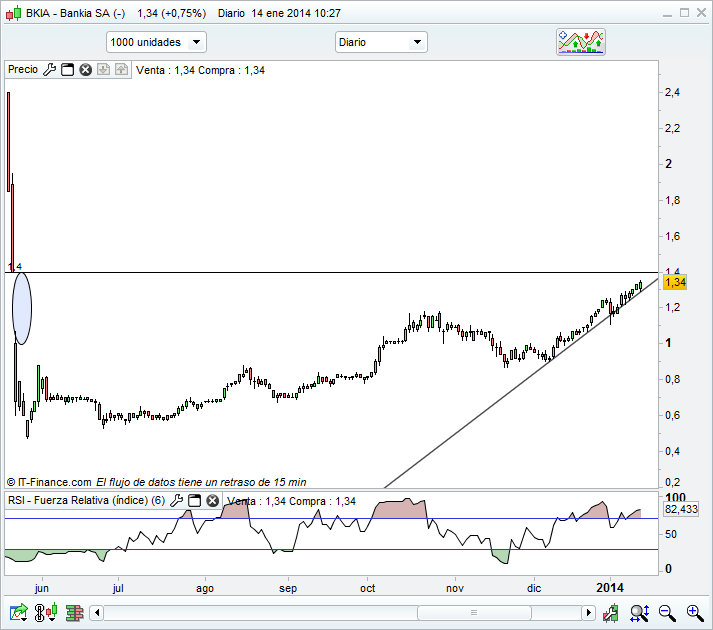713x630 pixels.
Task: Click the scrollbar left arrow
Action: tap(97, 612)
